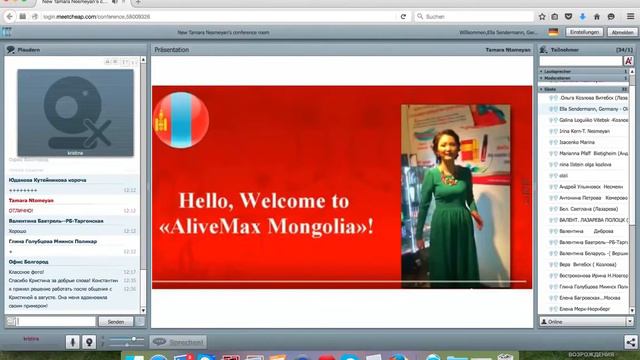The image size is (640, 360).
Task: Expand the Lautsprecher group in participants
Action: 584,71
